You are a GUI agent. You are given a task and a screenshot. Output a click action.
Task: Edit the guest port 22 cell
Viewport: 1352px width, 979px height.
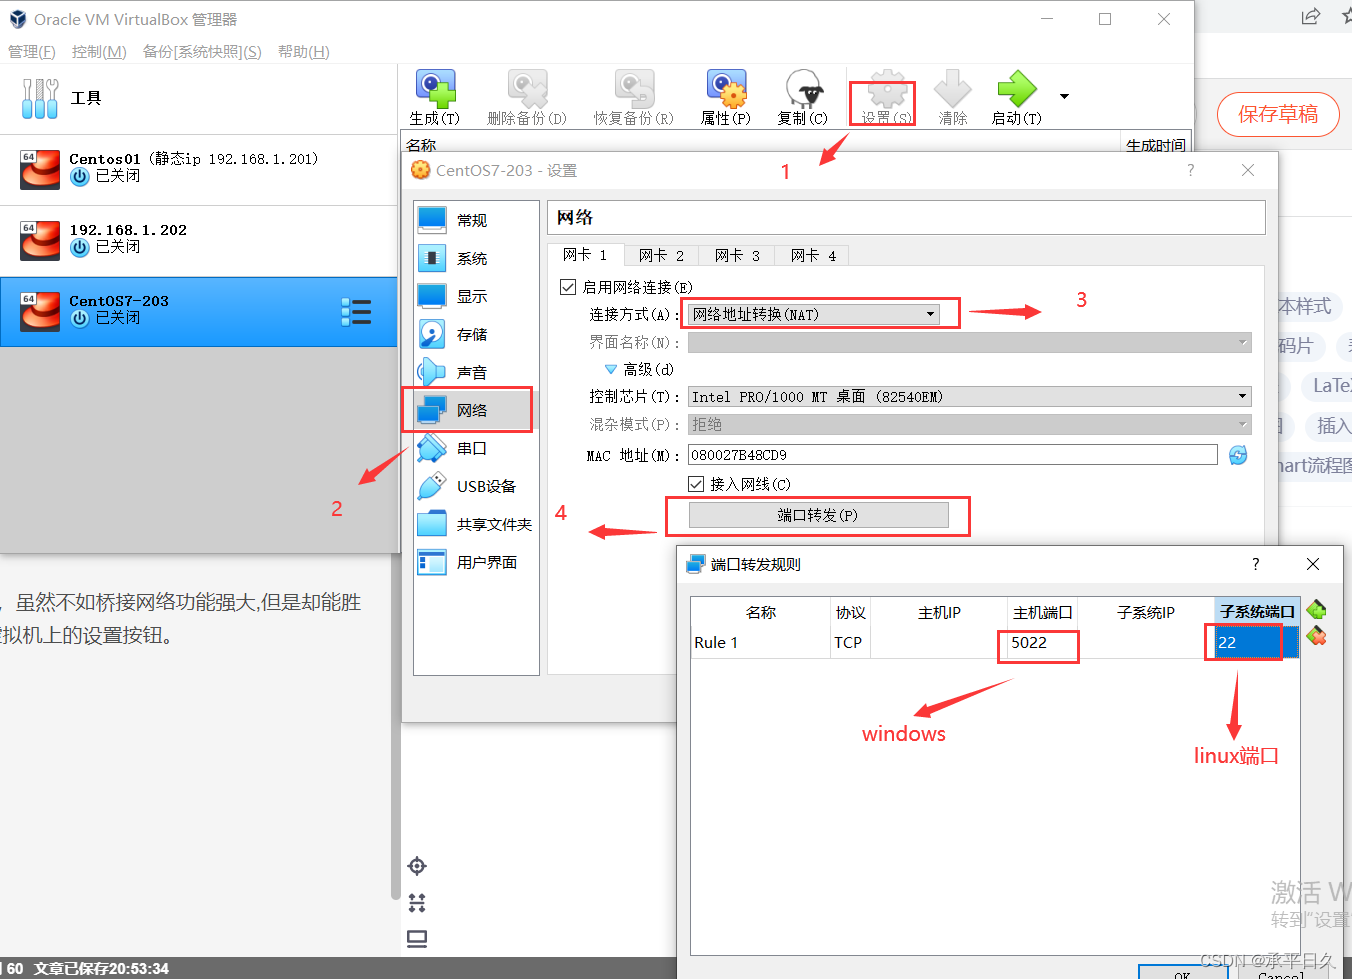click(1256, 642)
